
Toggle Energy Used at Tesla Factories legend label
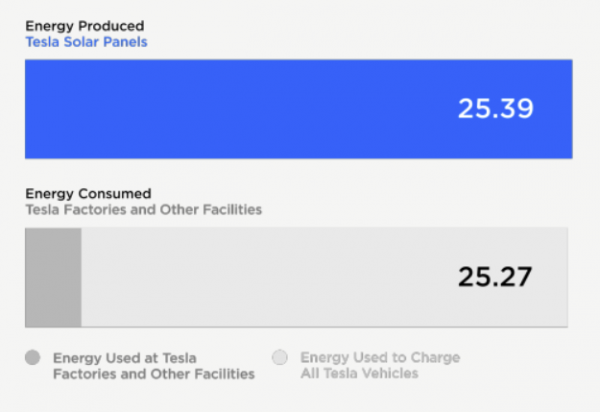[x=153, y=365]
